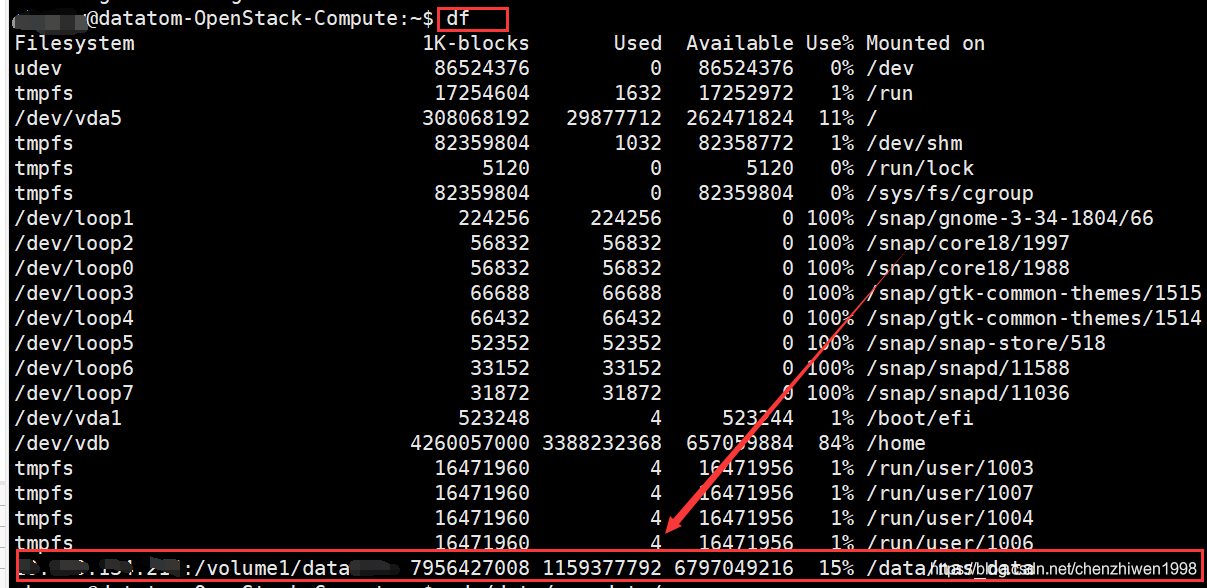Click value '308068192' for /dev/vda5
This screenshot has height=588, width=1207.
pyautogui.click(x=476, y=118)
